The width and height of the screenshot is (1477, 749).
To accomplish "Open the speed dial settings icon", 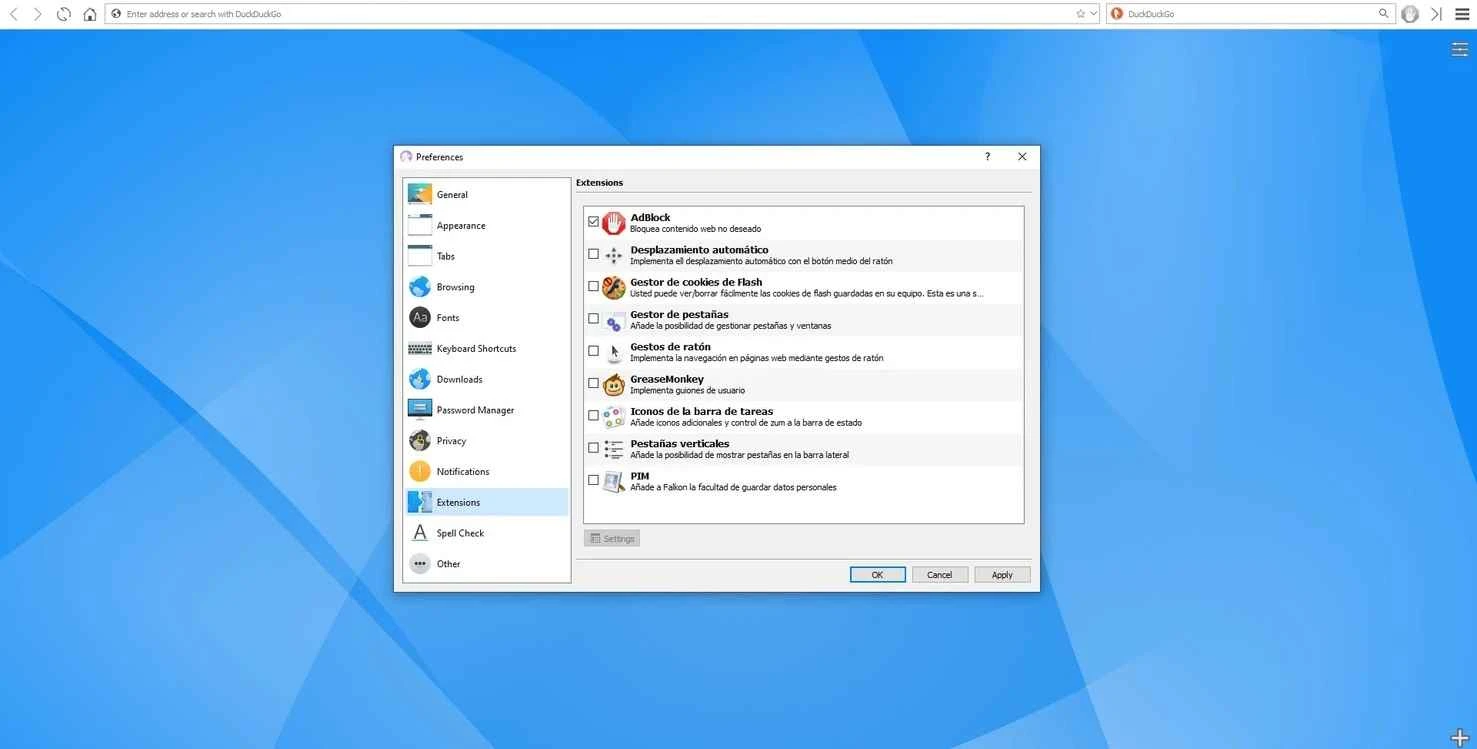I will point(1460,50).
